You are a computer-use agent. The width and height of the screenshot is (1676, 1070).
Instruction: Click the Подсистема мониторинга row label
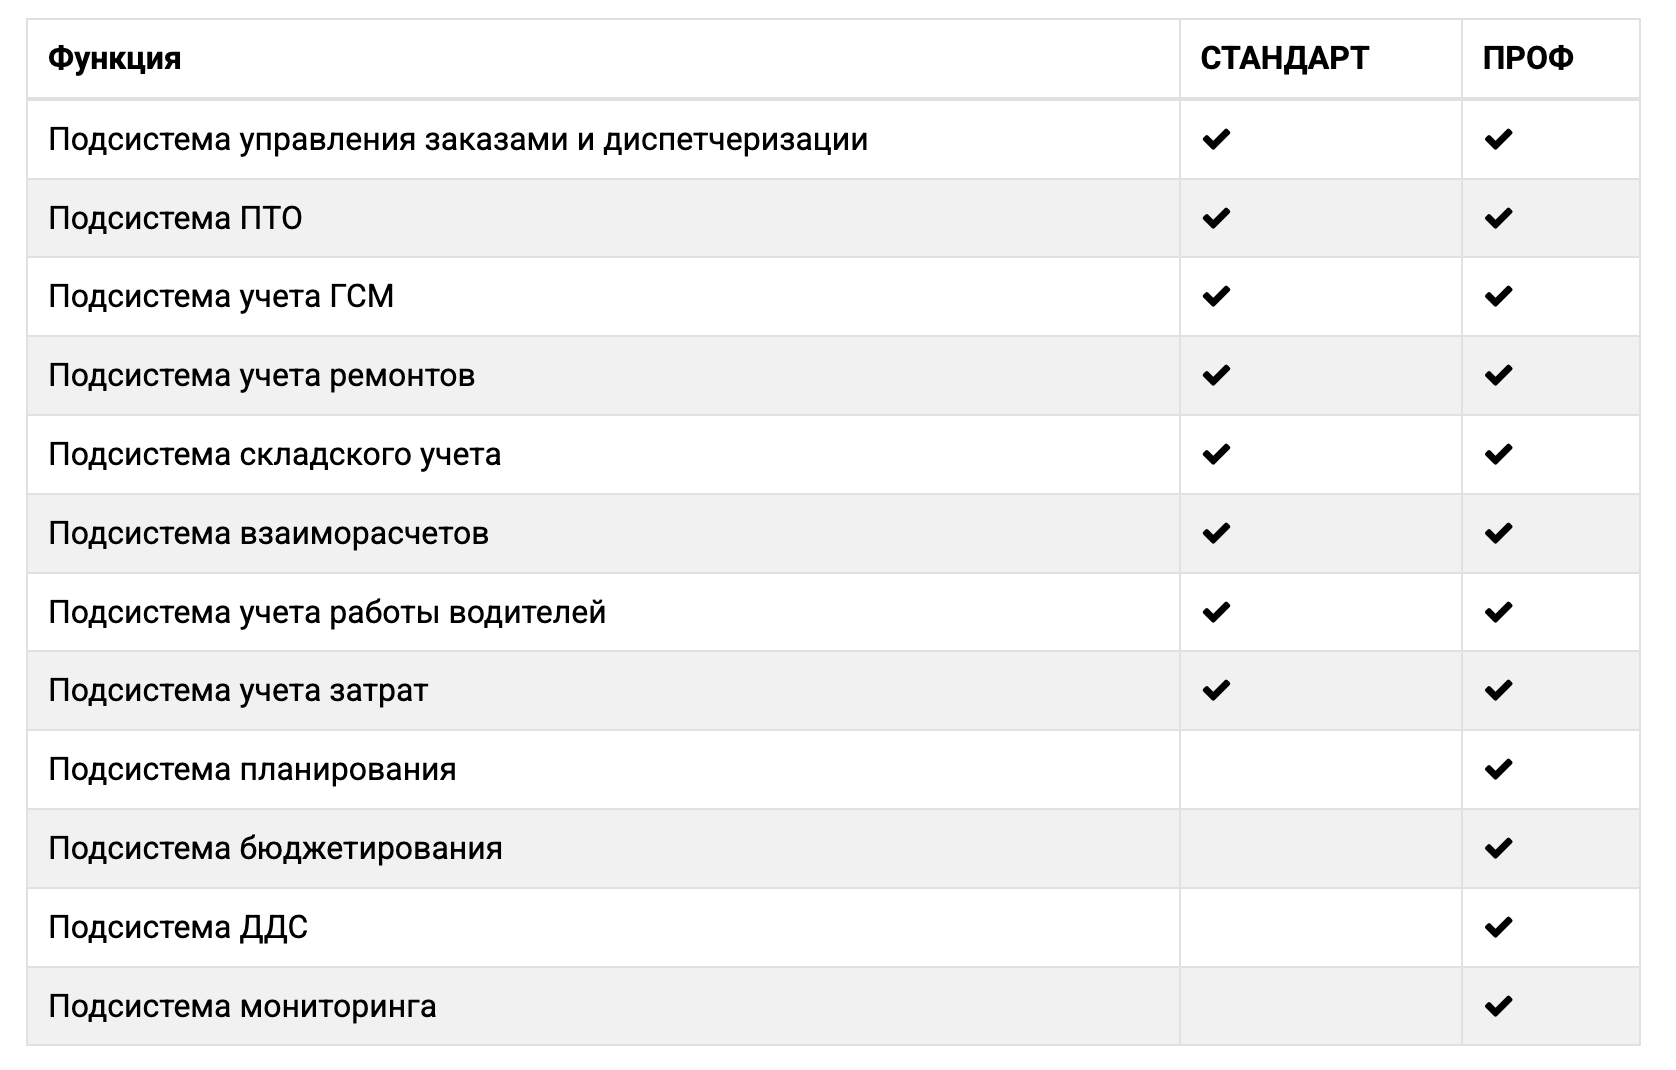[x=242, y=1006]
